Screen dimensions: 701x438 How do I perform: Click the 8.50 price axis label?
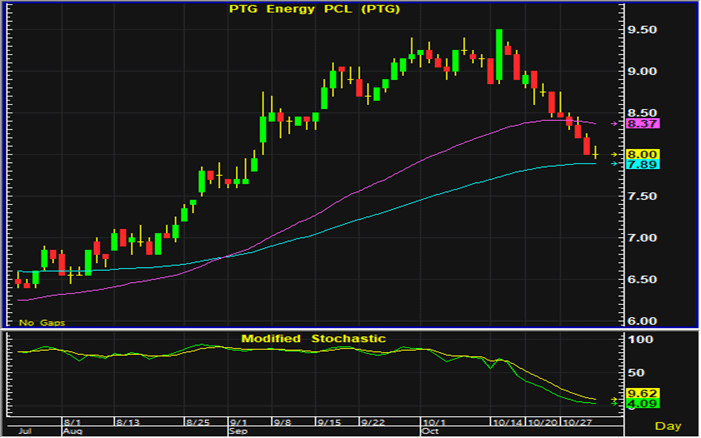pos(642,113)
